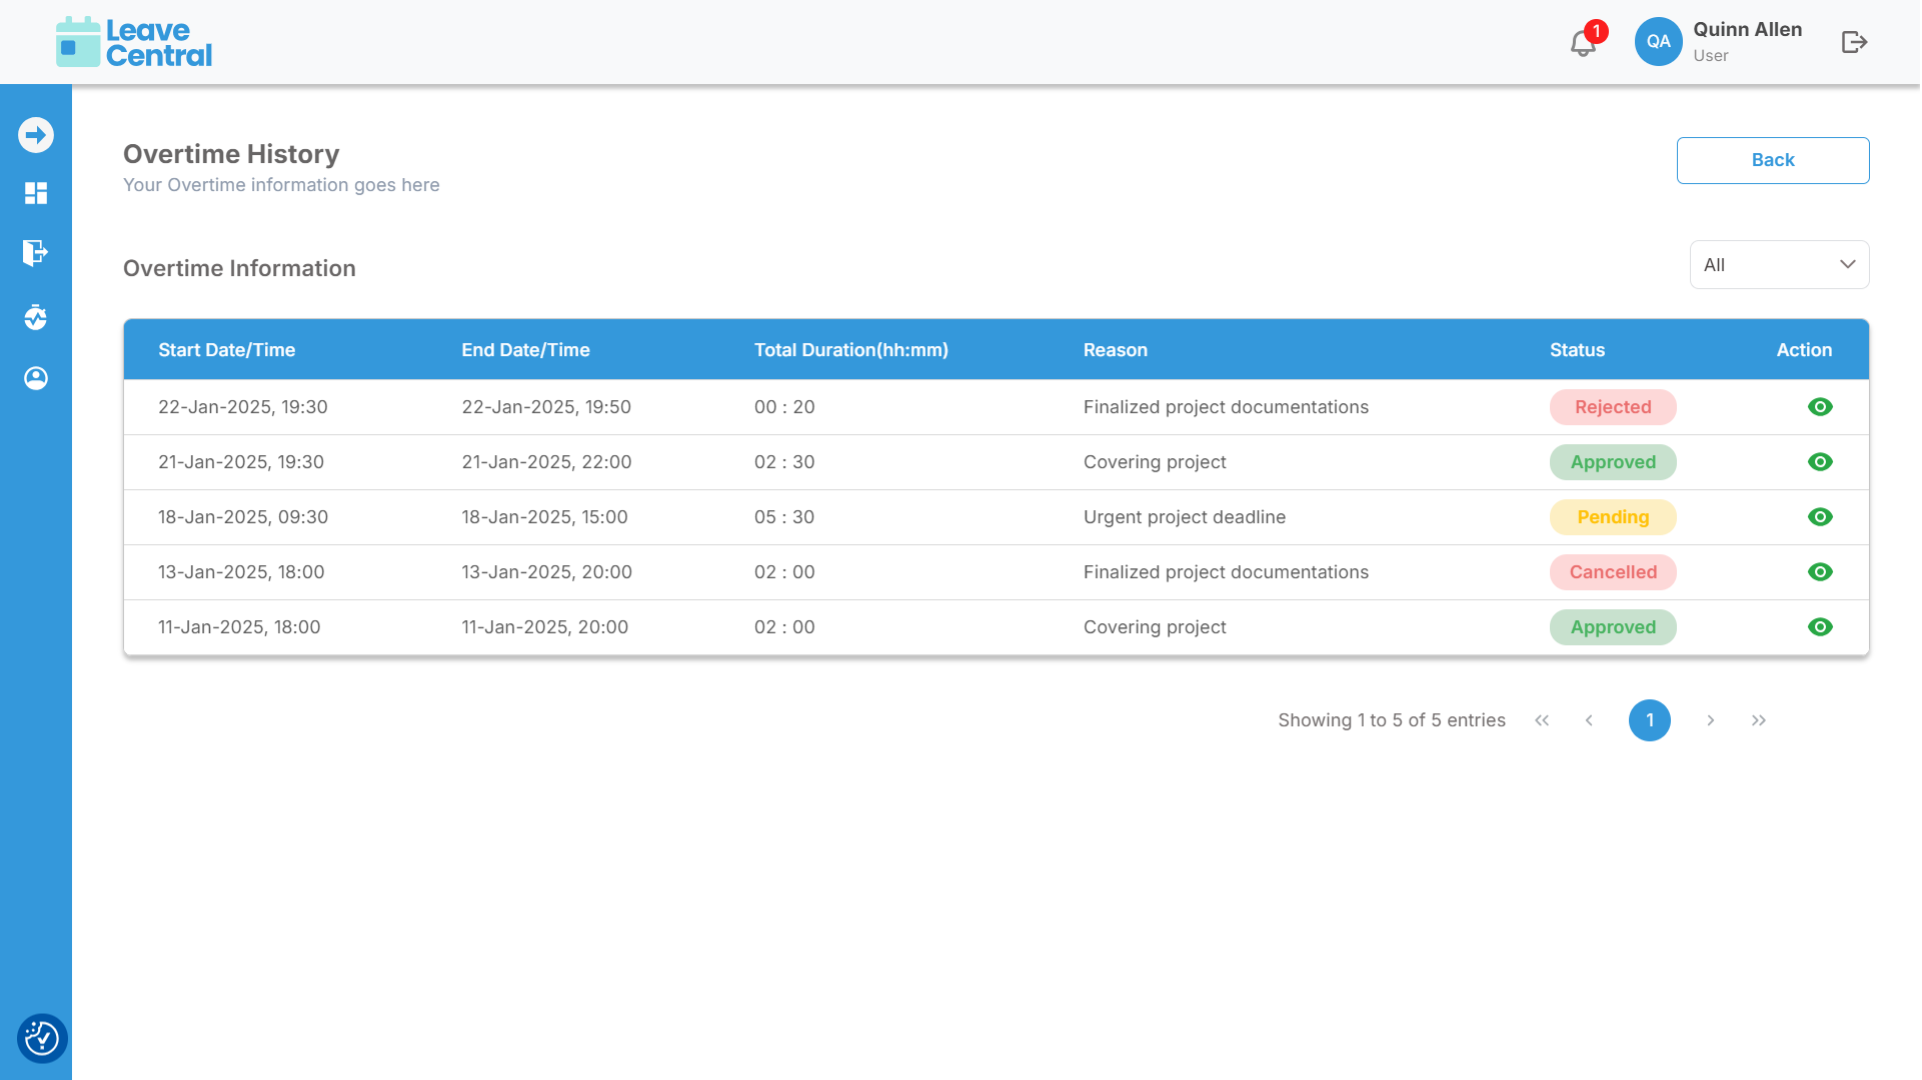
Task: Click the QA user avatar
Action: coord(1658,42)
